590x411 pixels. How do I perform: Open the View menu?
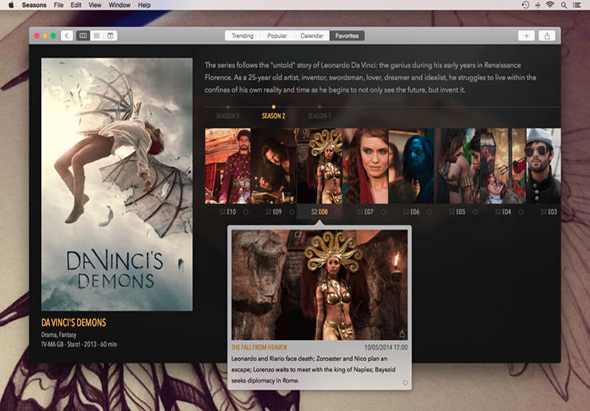click(x=95, y=5)
